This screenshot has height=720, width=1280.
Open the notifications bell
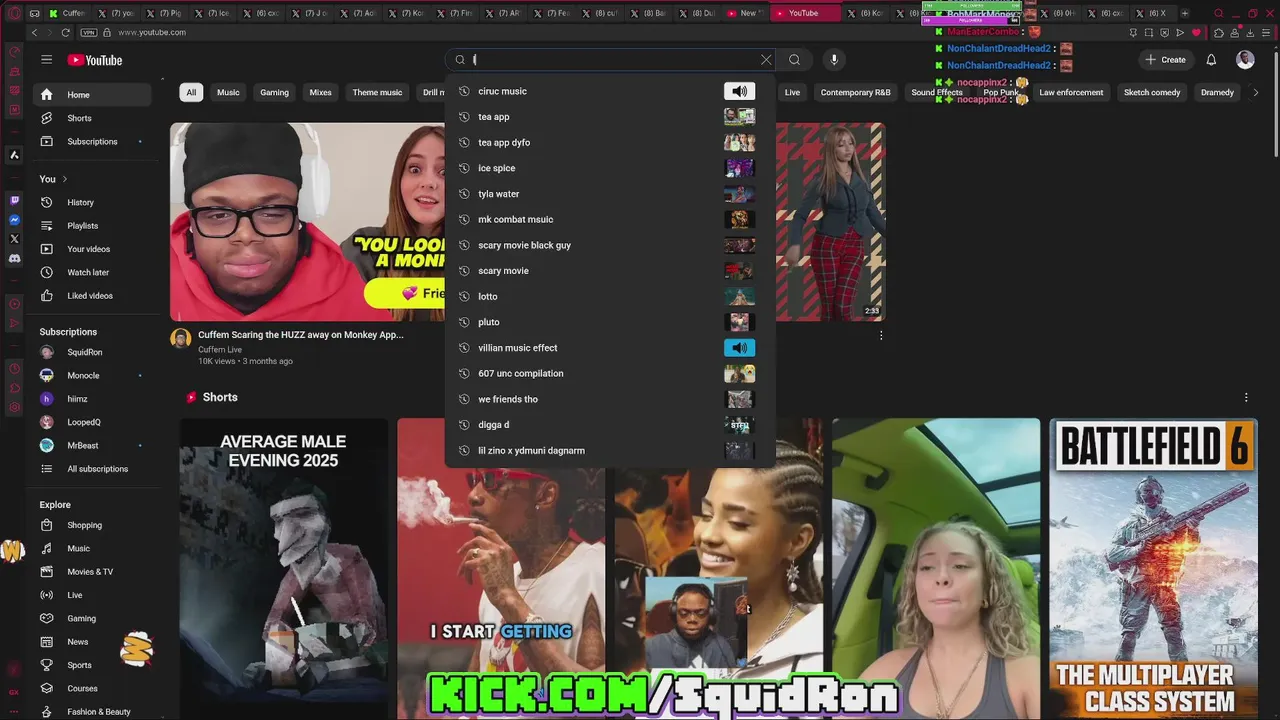1211,60
